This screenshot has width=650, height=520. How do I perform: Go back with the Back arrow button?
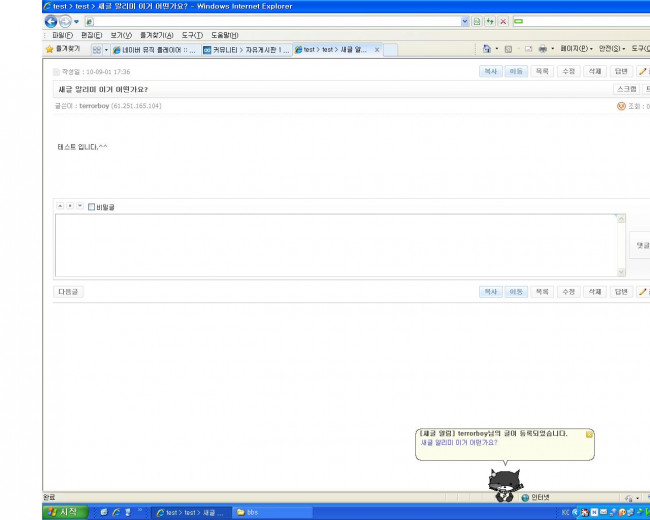click(x=51, y=22)
